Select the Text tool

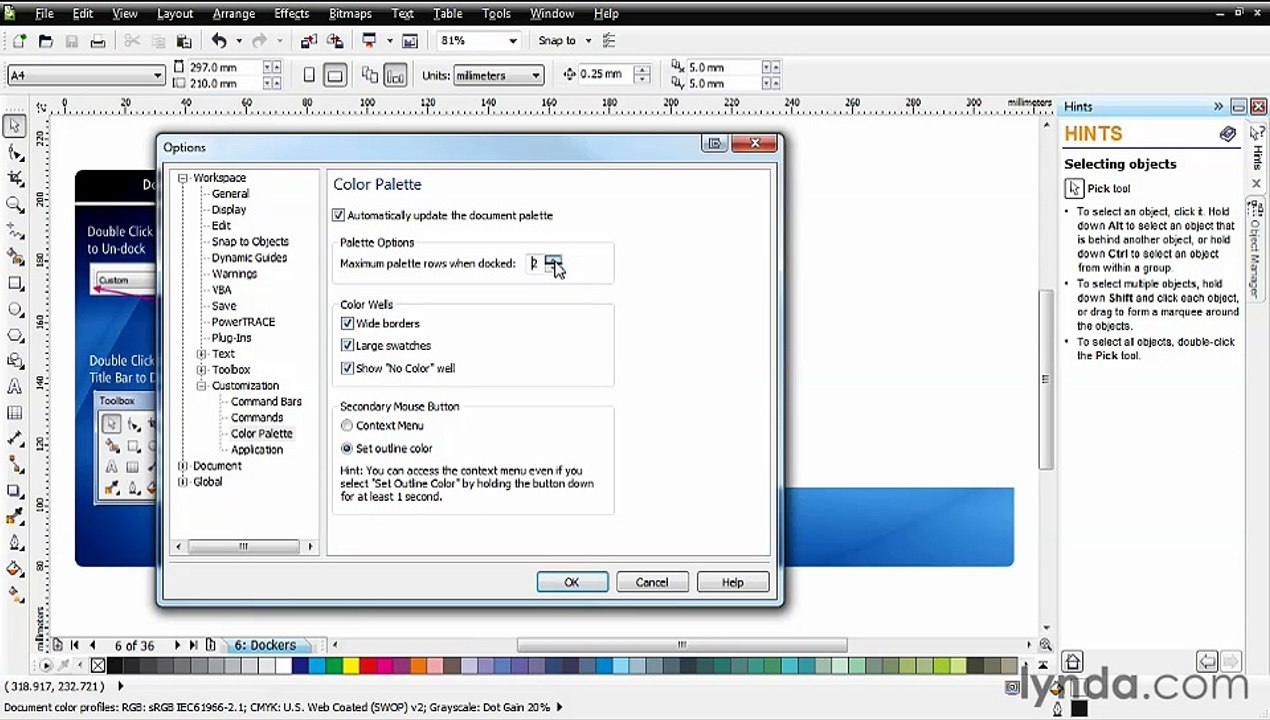coord(15,386)
